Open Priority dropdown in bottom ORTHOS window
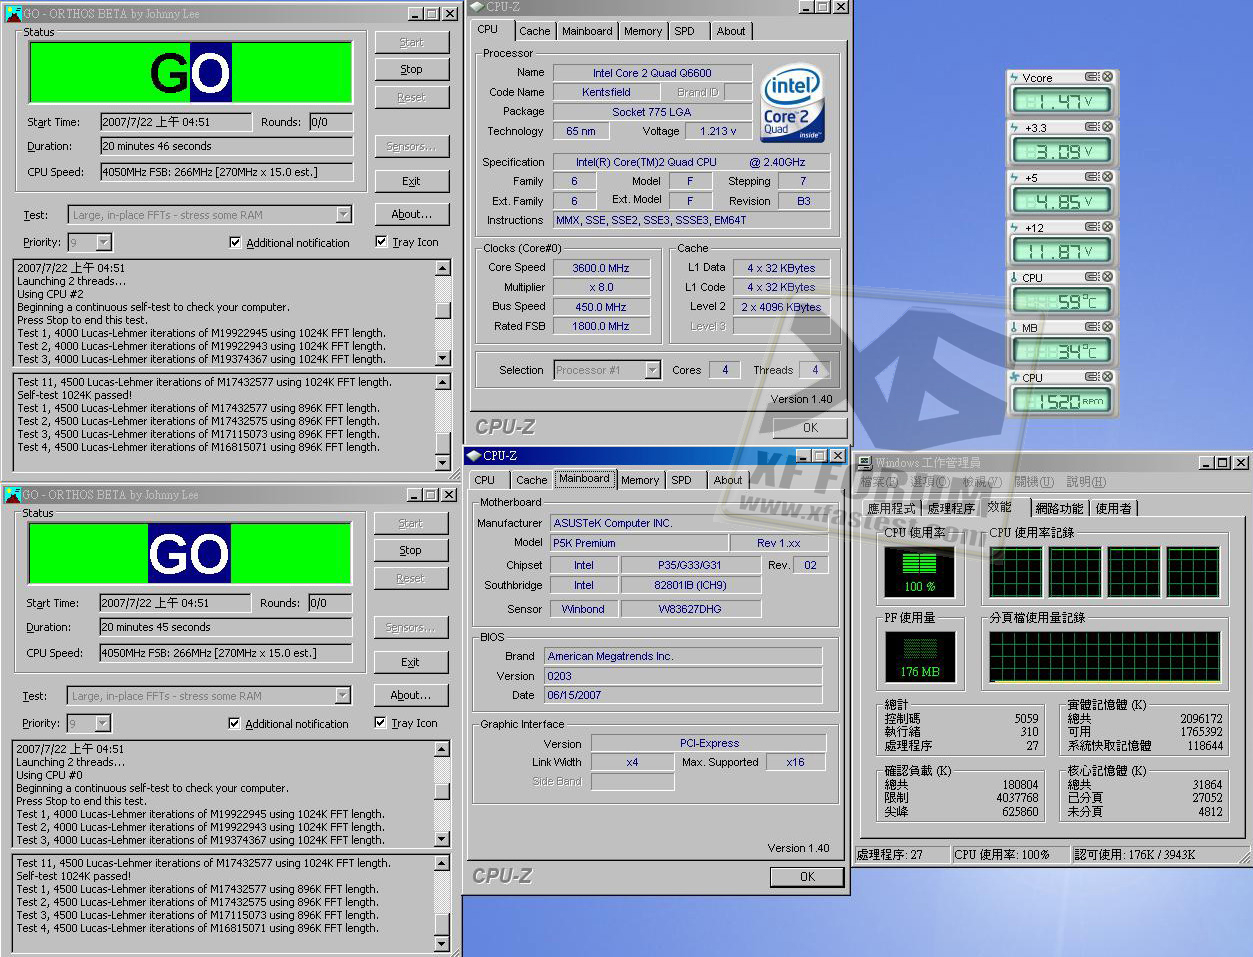The width and height of the screenshot is (1253, 957). [x=102, y=723]
